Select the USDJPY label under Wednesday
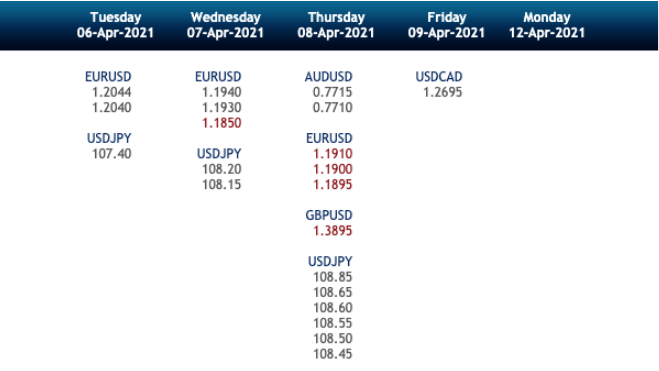The image size is (659, 371). (219, 154)
